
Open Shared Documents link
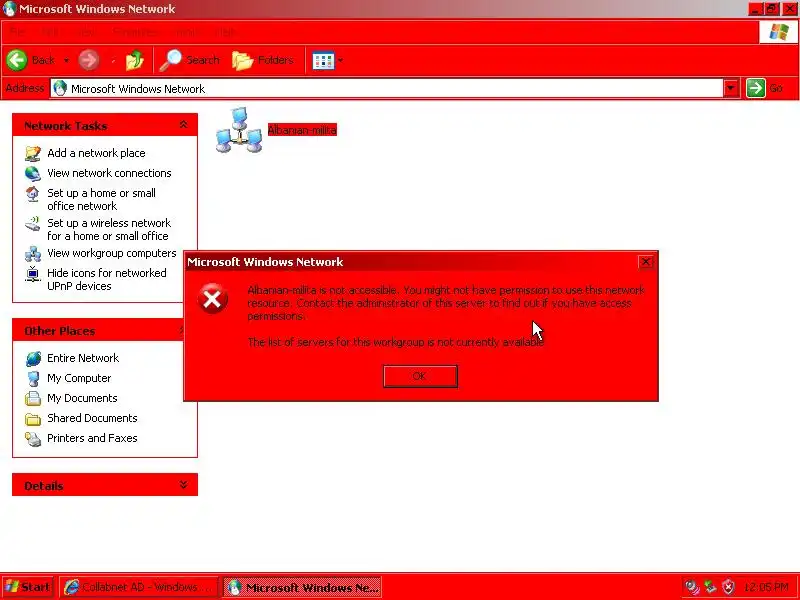click(92, 418)
